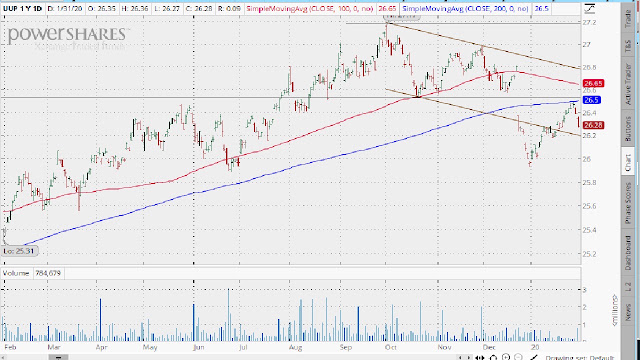Click the 25.2 price axis label
Image resolution: width=640 pixels, height=360 pixels.
point(589,254)
